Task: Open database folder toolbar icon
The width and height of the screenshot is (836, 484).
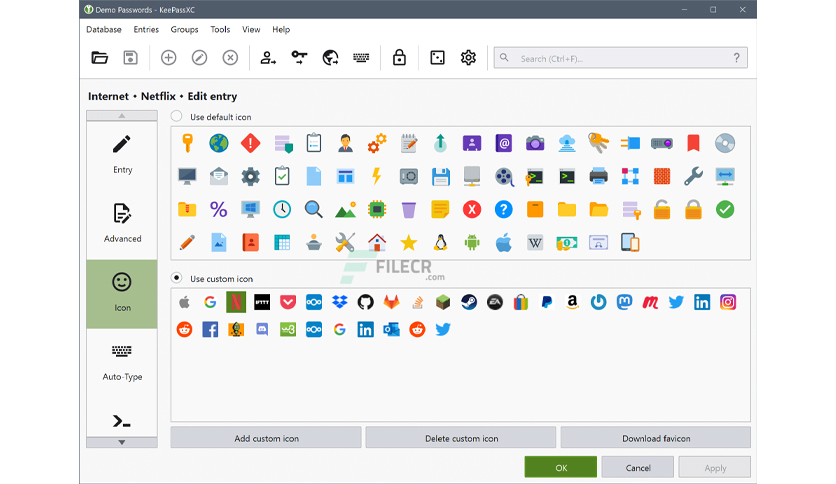Action: [100, 58]
